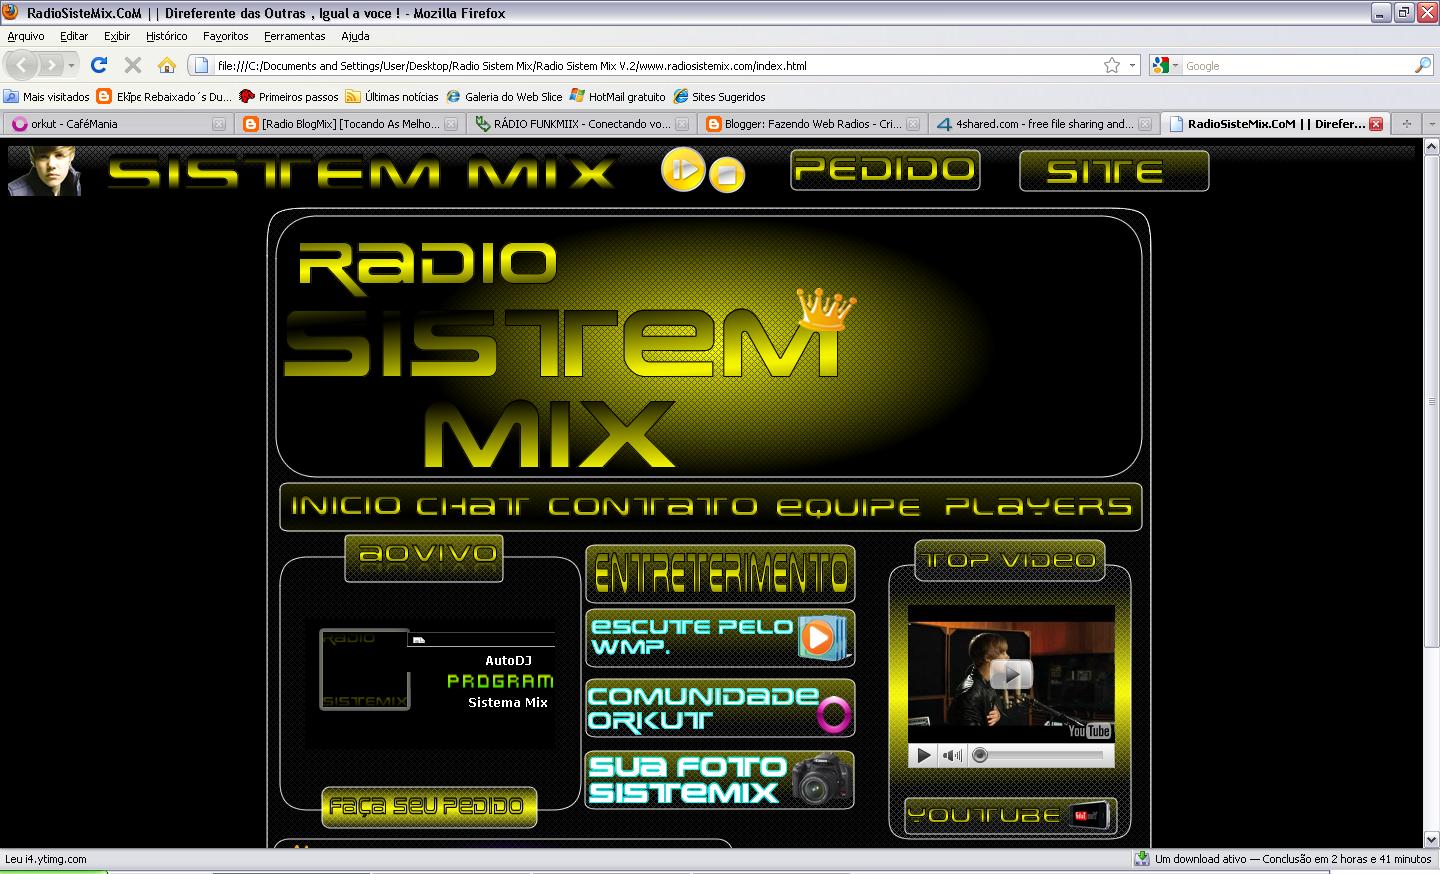Open CHAT in site navigation
1440x874 pixels.
472,506
